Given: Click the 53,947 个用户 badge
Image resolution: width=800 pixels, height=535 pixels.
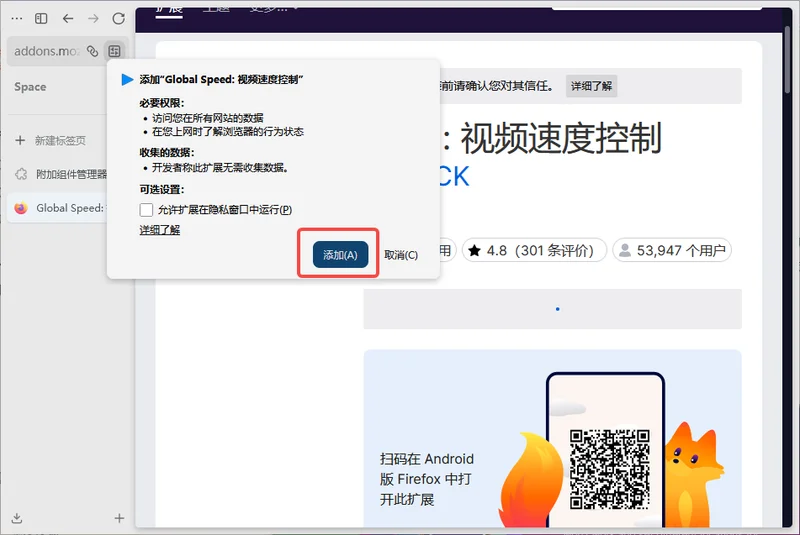Looking at the screenshot, I should tap(672, 250).
